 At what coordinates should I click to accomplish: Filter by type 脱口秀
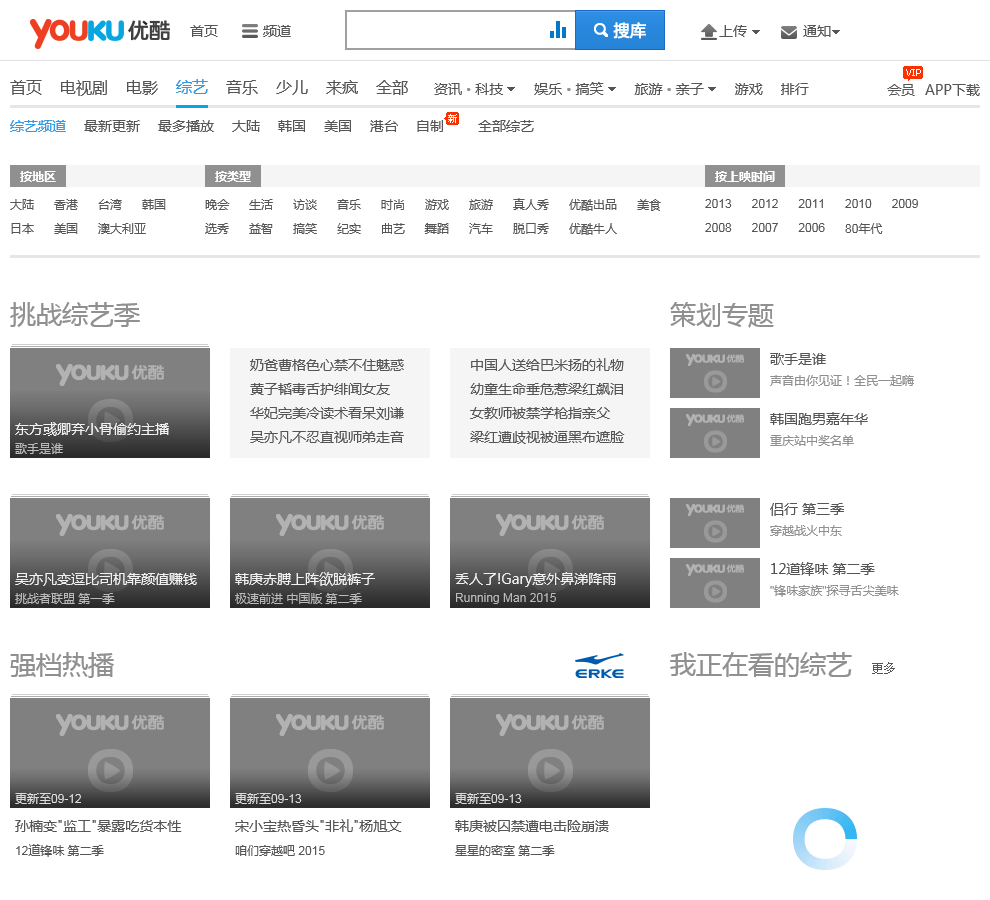530,229
